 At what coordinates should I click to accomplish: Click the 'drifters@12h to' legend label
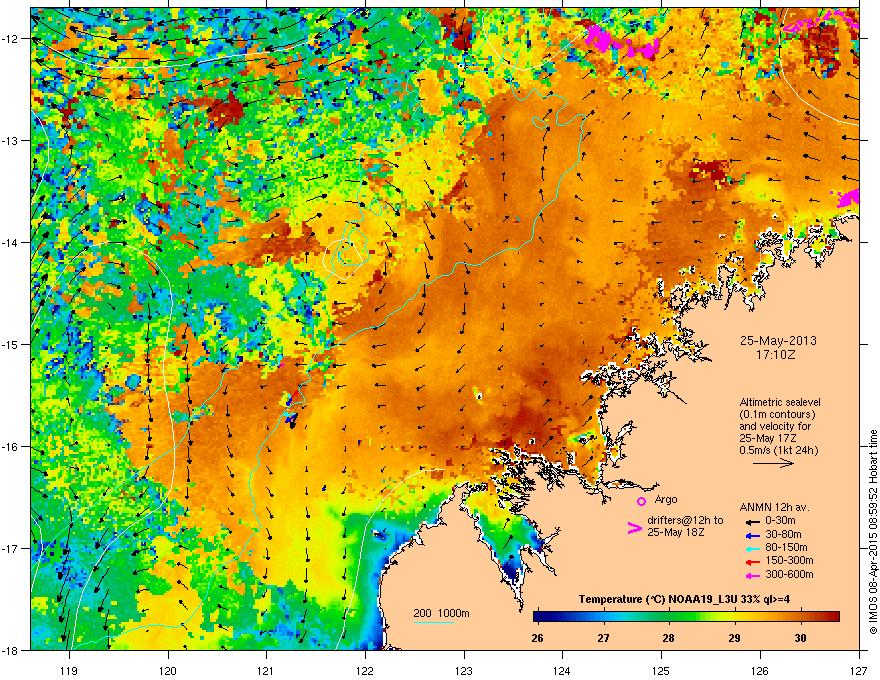(x=685, y=521)
